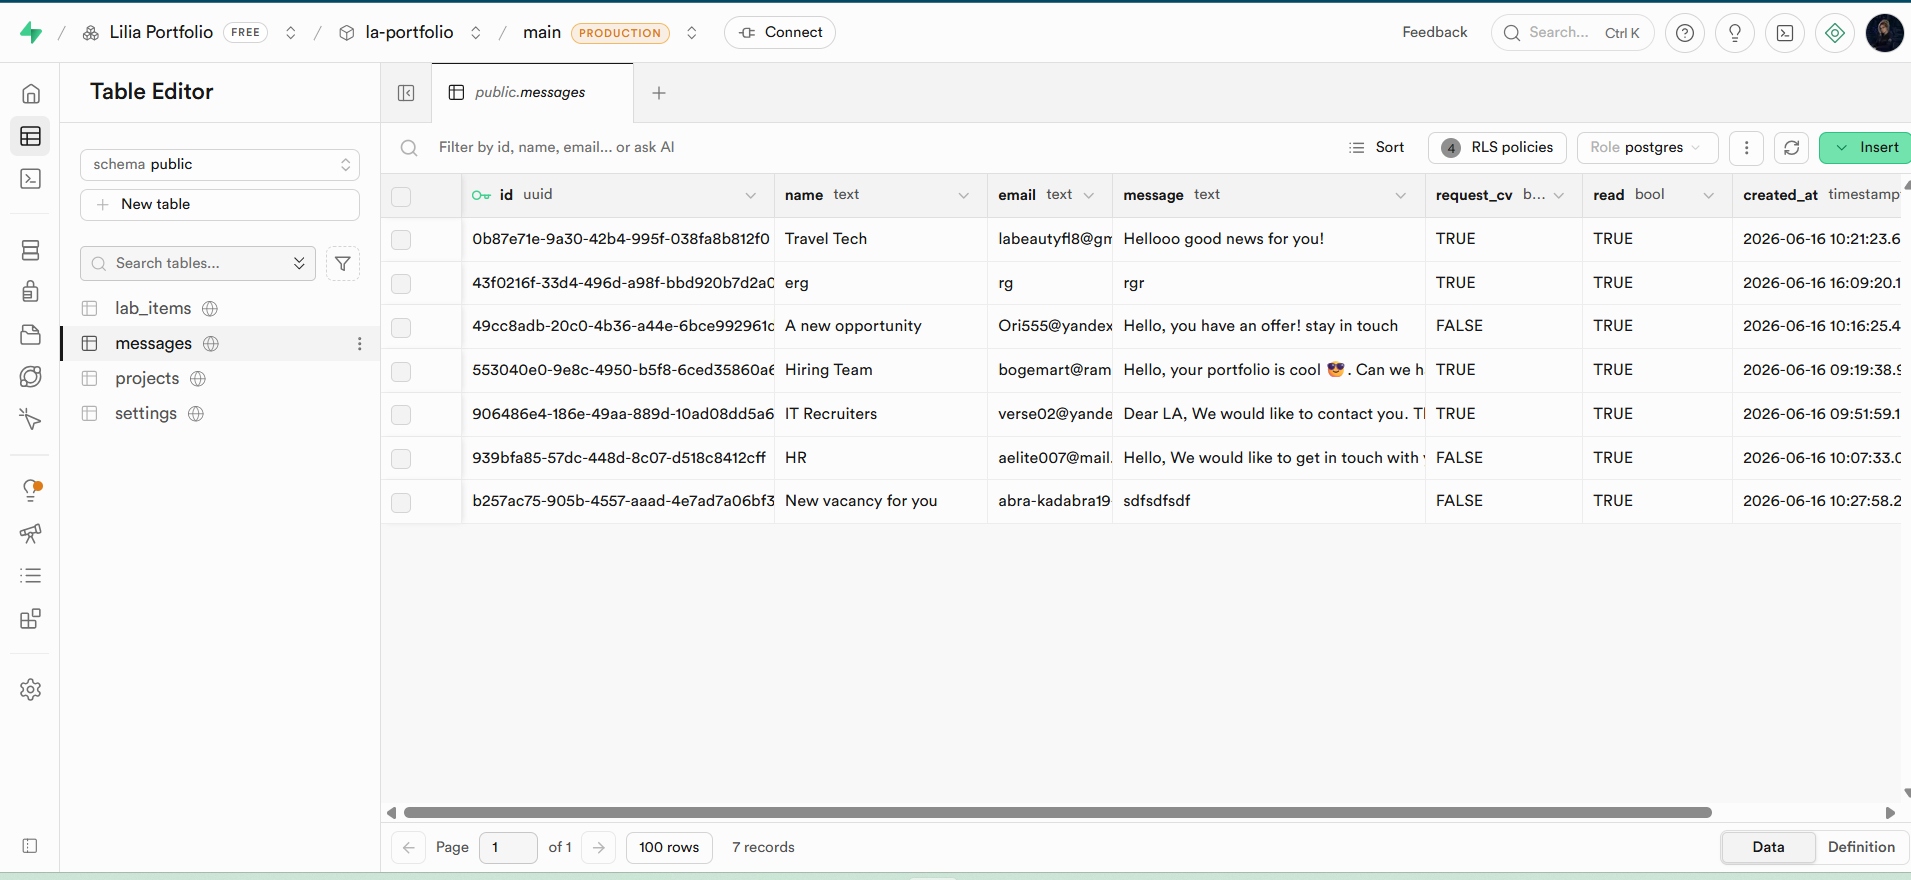The width and height of the screenshot is (1911, 880).
Task: Open the projects table
Action: [147, 379]
